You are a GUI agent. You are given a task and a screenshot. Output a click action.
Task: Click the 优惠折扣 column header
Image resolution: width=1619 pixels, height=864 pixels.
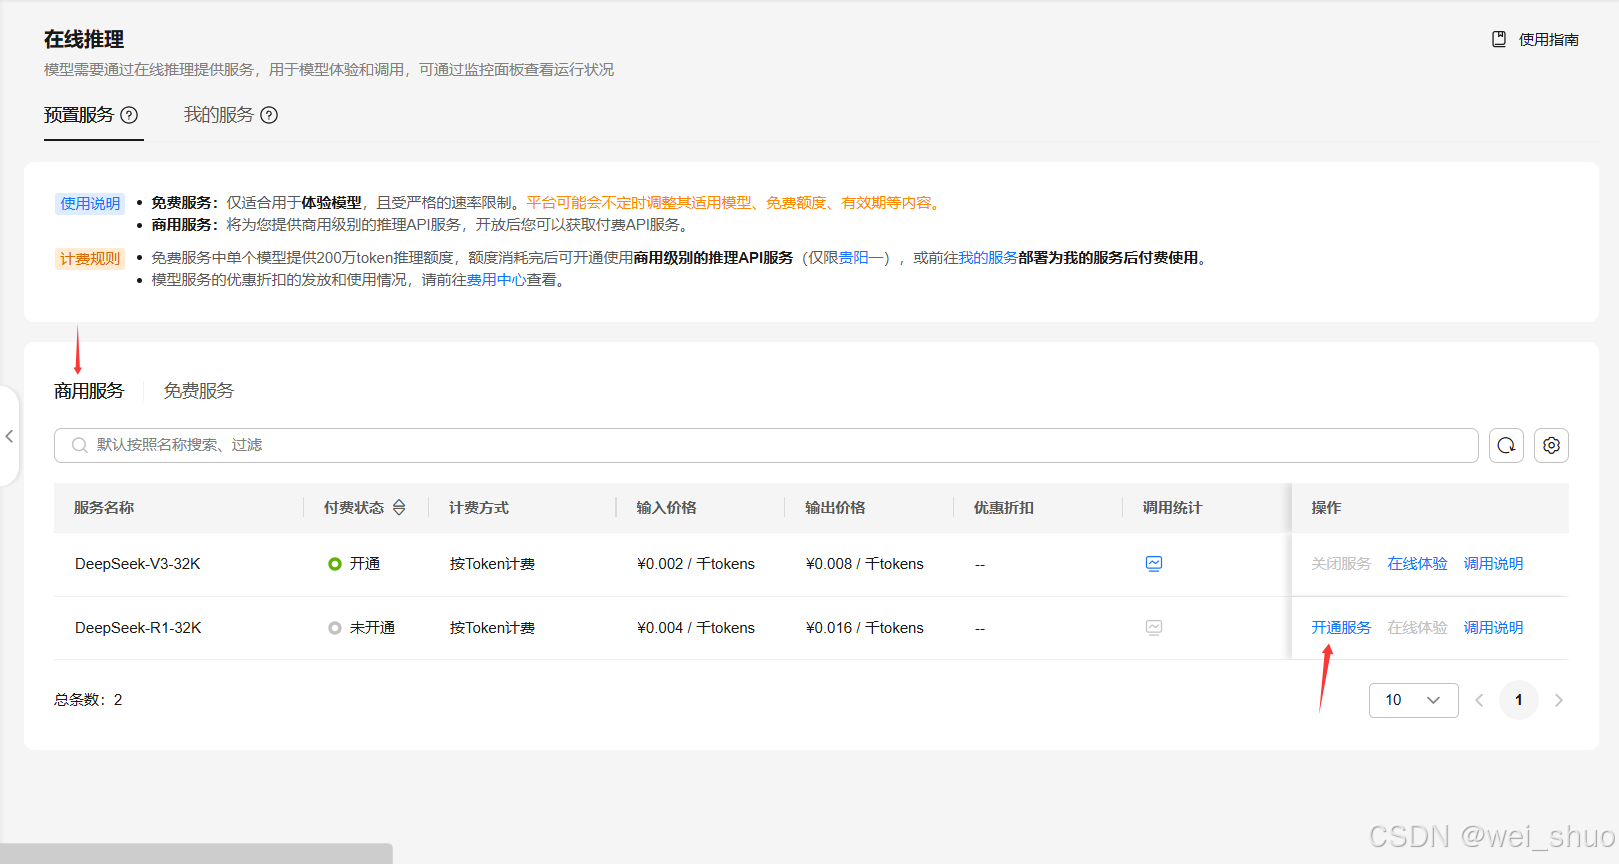pos(1004,508)
